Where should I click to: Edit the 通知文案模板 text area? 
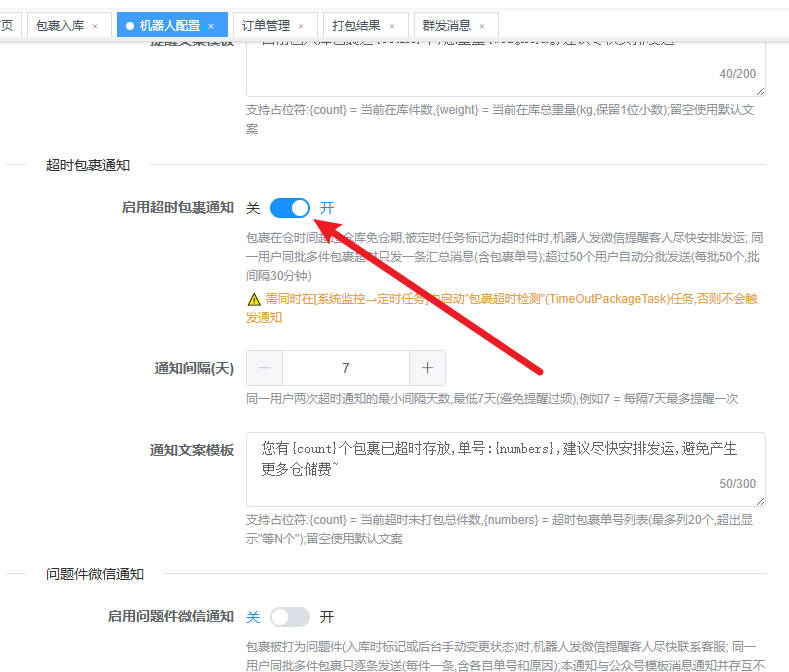coord(506,469)
